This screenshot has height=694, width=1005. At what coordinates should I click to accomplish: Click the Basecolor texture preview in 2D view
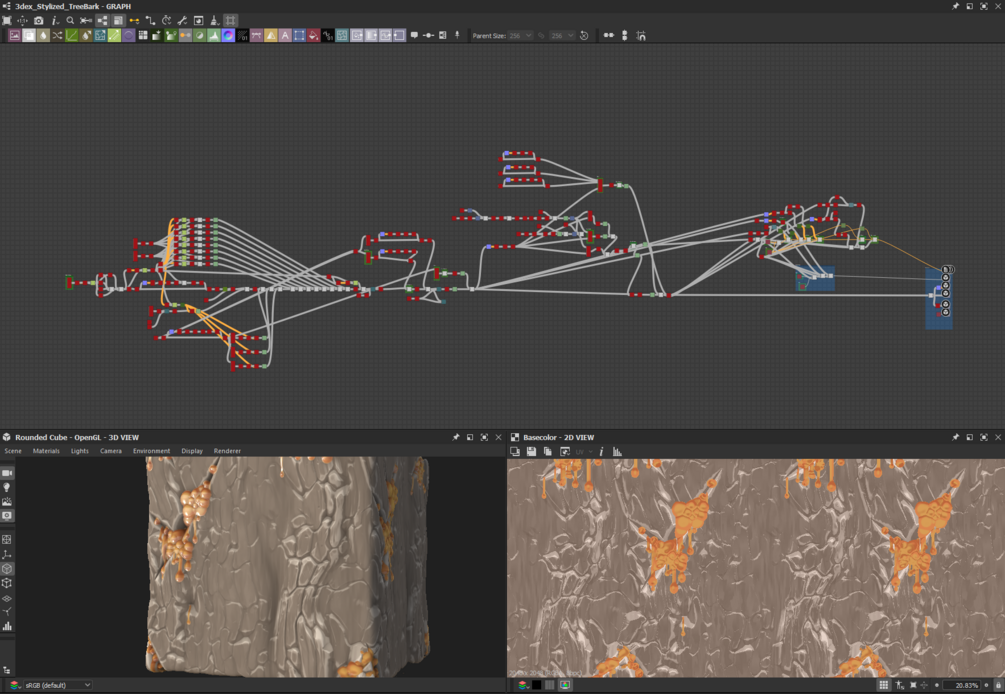tap(756, 568)
